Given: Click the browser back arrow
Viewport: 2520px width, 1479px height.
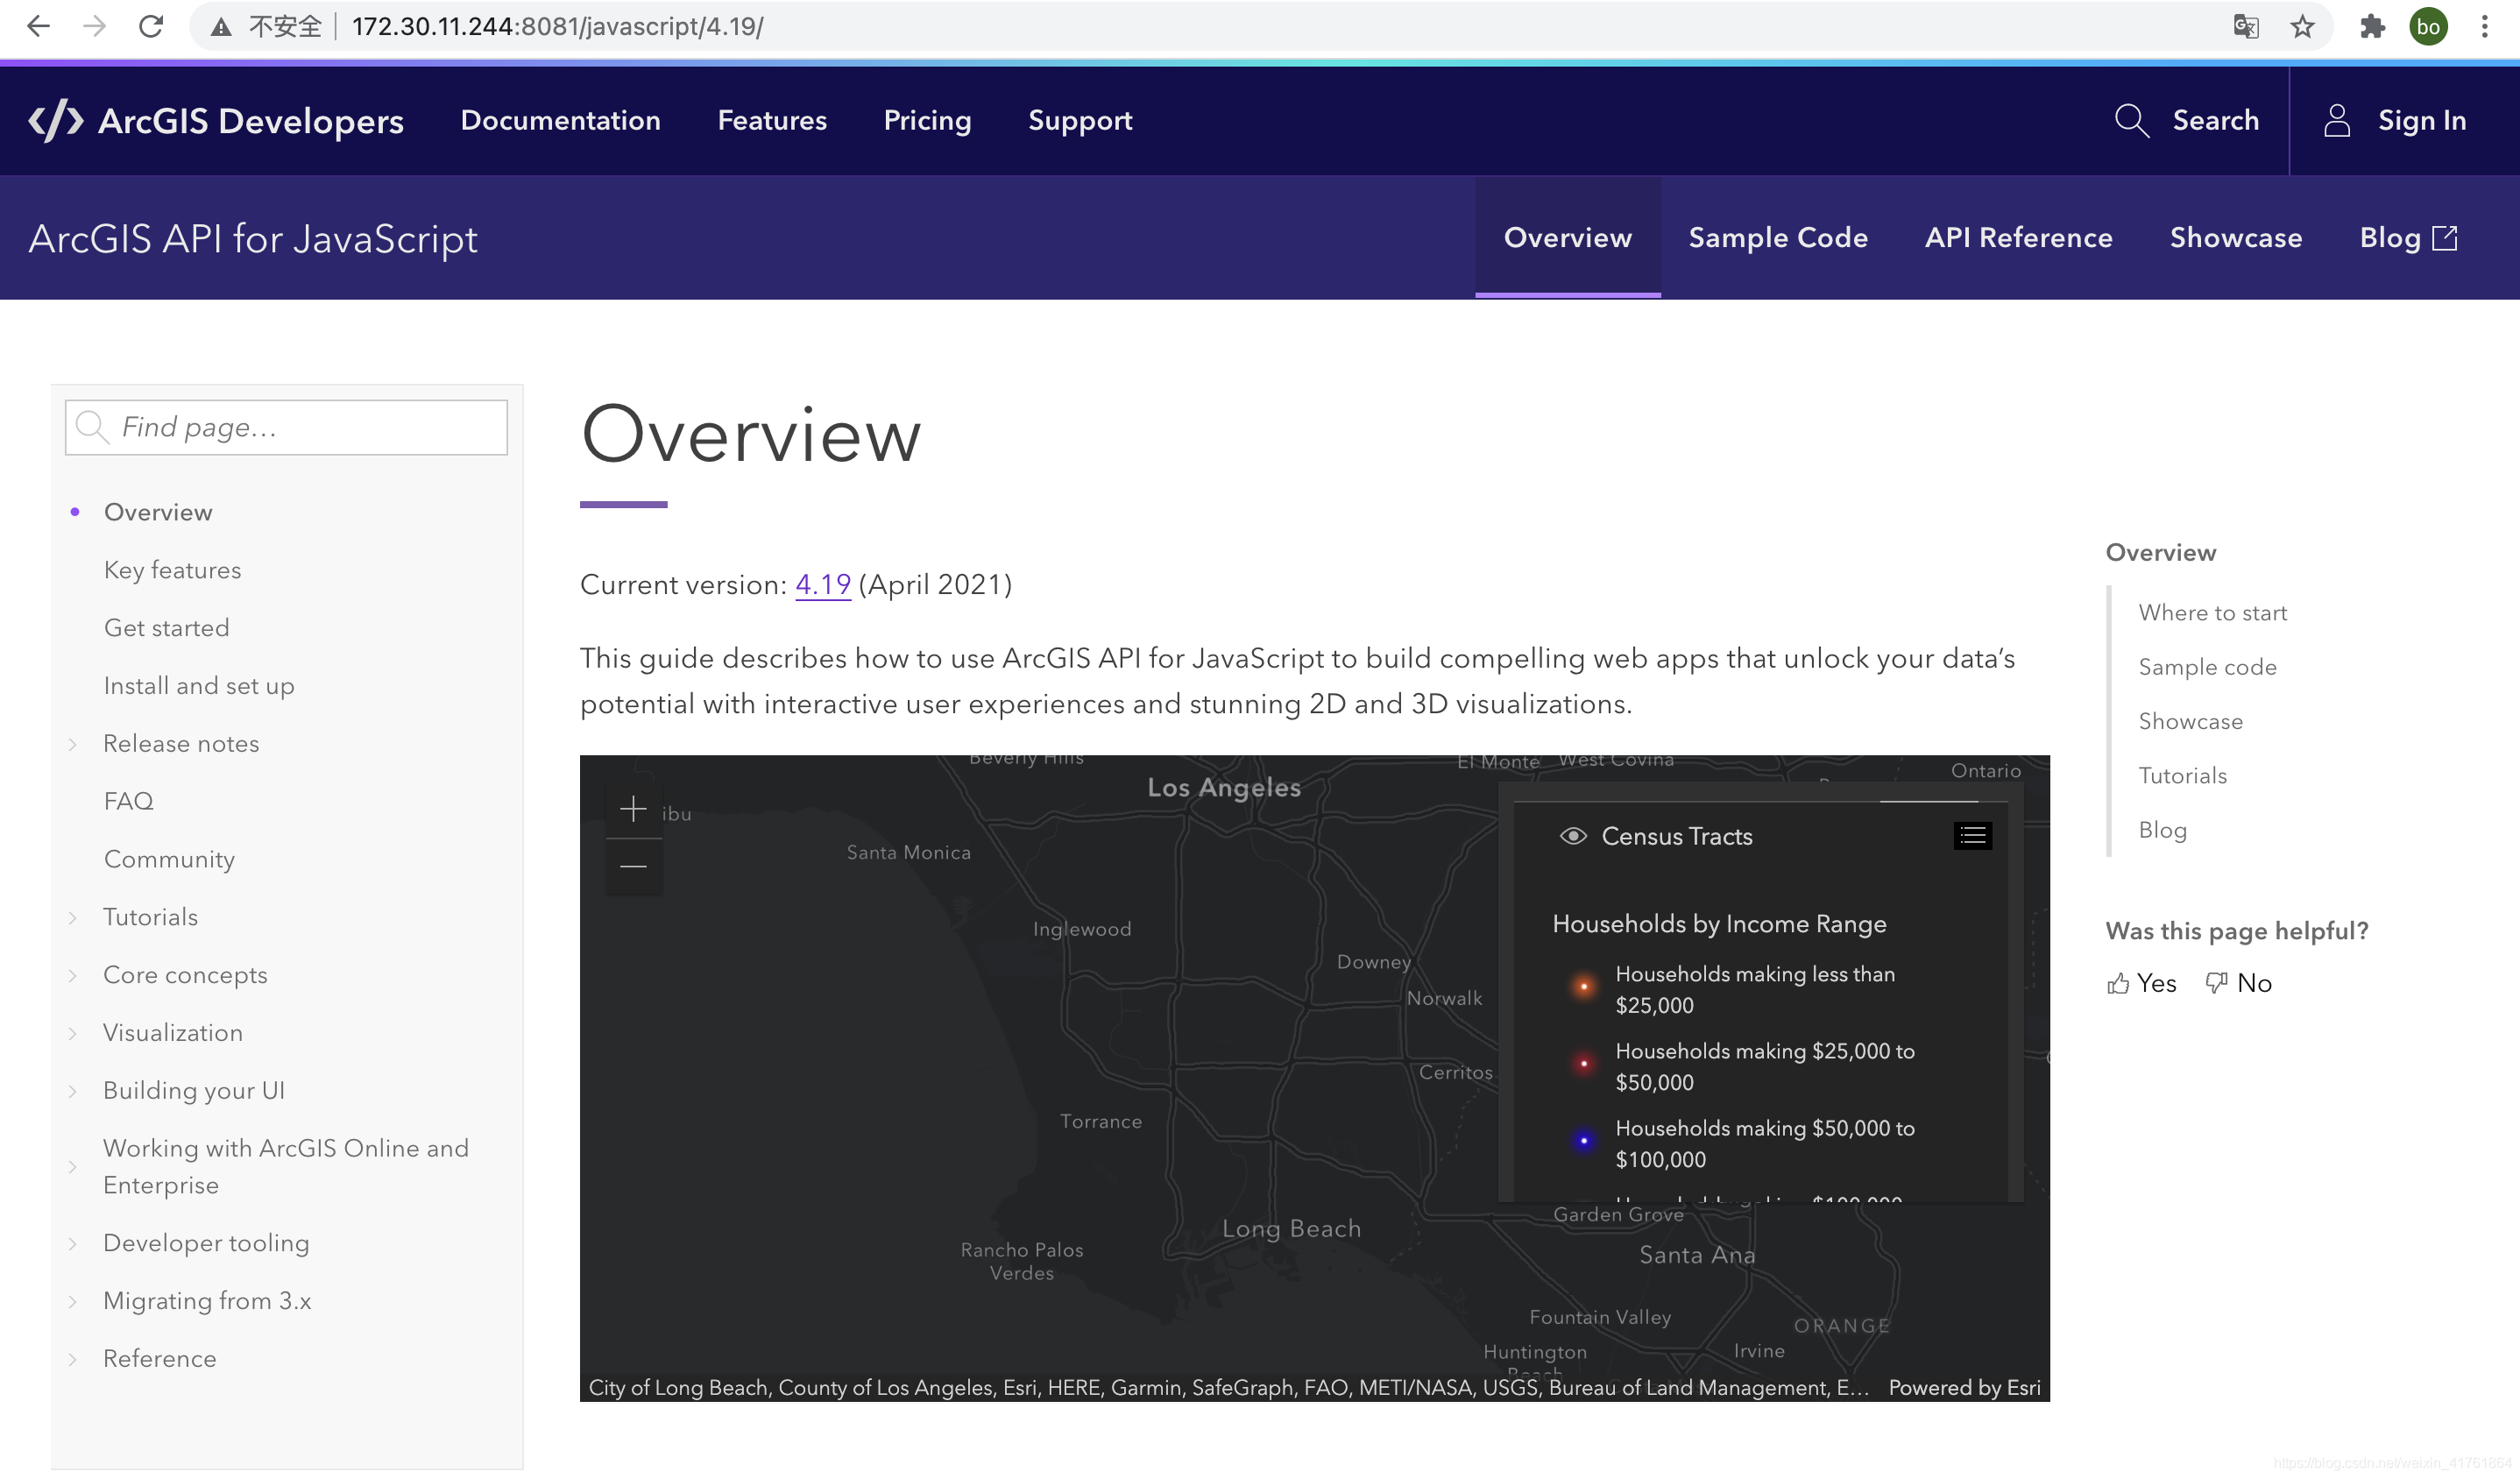Looking at the screenshot, I should (x=38, y=26).
